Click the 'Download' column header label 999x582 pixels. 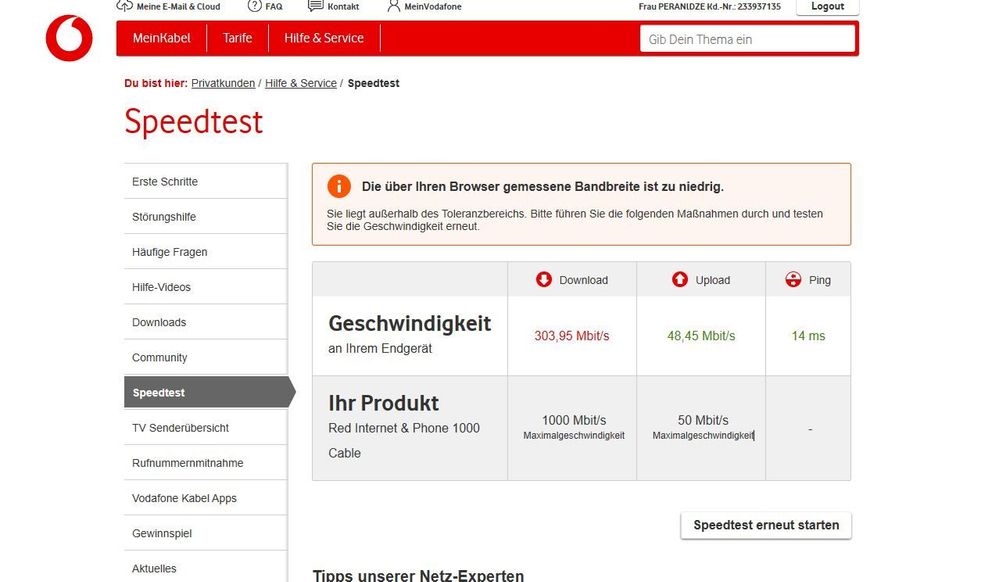[x=584, y=280]
